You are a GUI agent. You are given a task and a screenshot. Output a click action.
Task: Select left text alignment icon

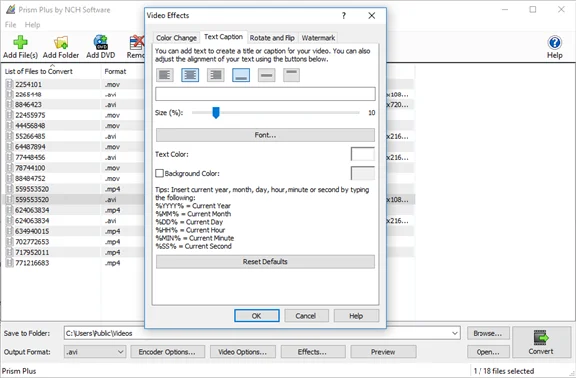(x=165, y=75)
